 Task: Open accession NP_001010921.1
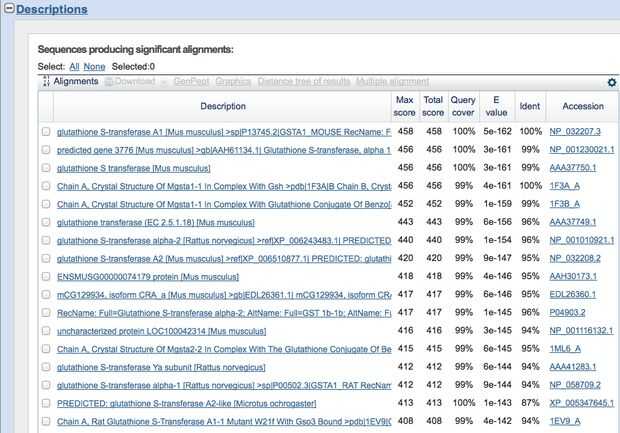pos(582,240)
